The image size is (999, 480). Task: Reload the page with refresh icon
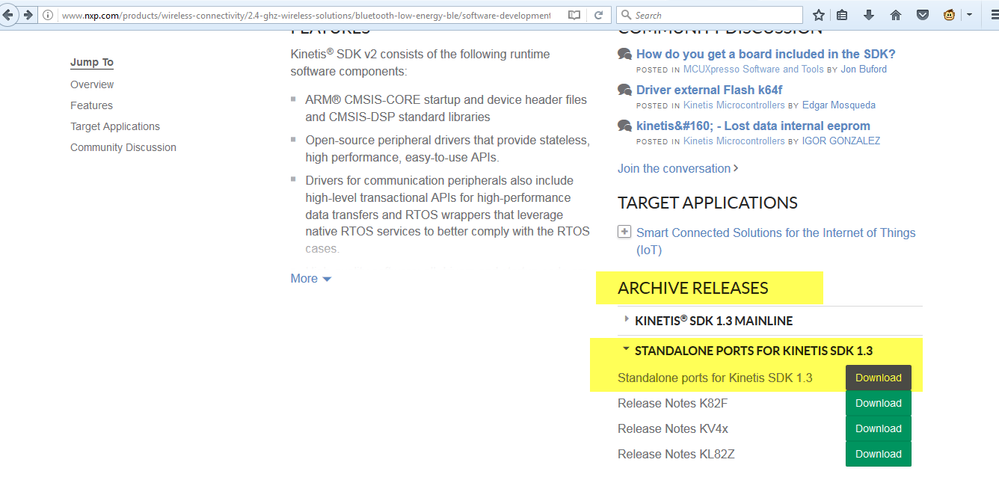[598, 15]
